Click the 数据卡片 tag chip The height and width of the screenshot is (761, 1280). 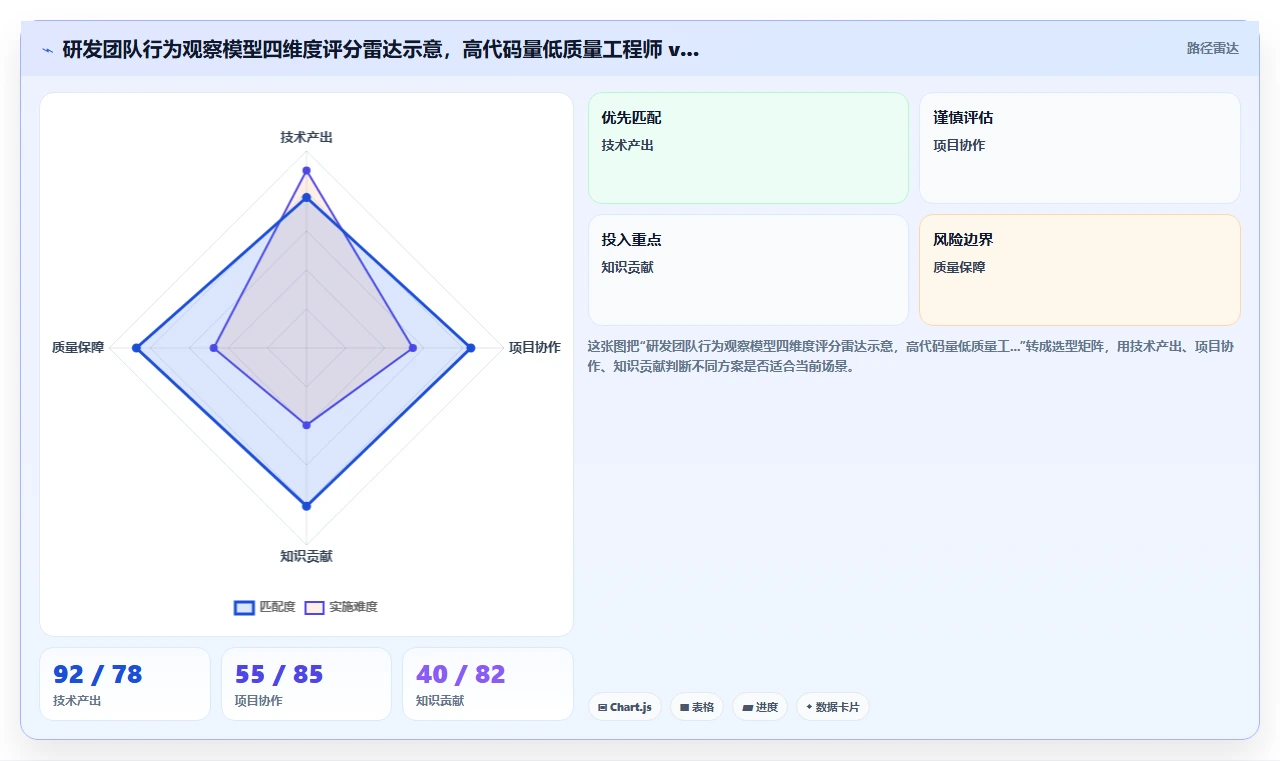[x=833, y=707]
